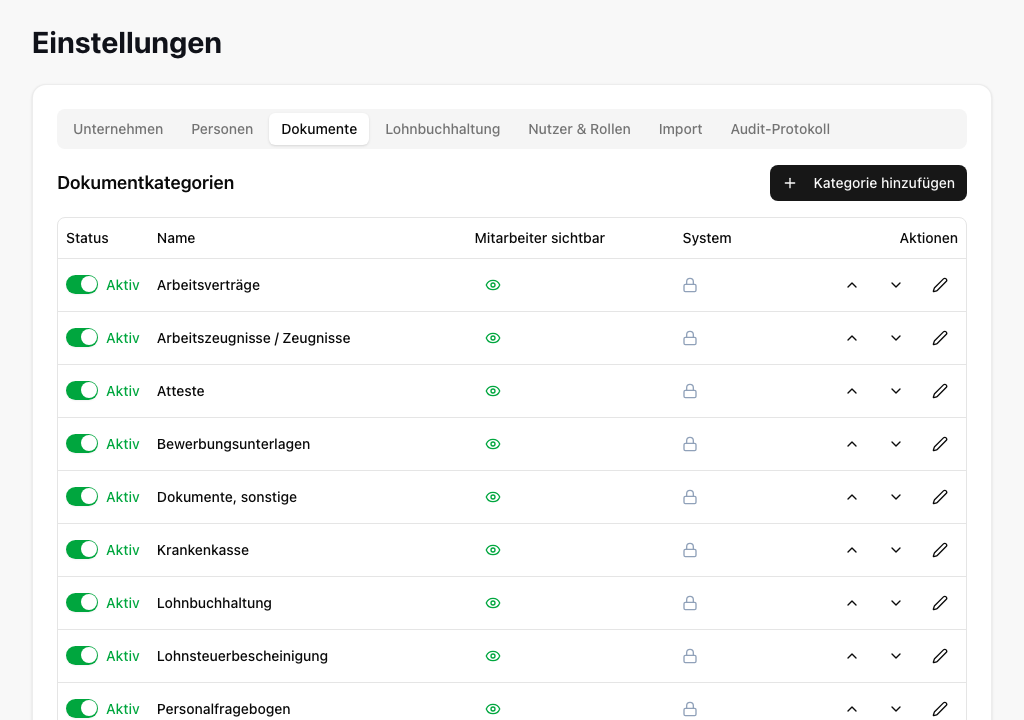The image size is (1024, 720).
Task: Click the Krankenkasse lock icon
Action: (x=690, y=550)
